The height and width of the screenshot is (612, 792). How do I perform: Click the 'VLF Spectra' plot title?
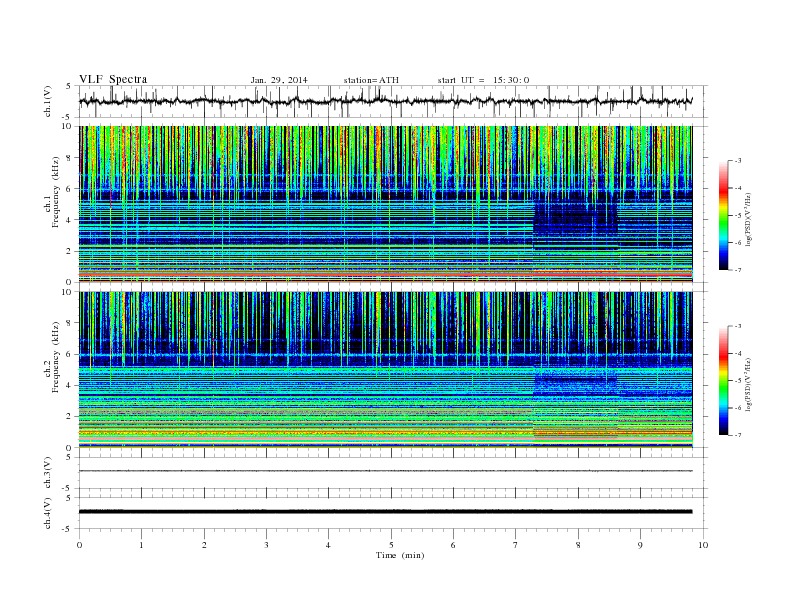(113, 79)
